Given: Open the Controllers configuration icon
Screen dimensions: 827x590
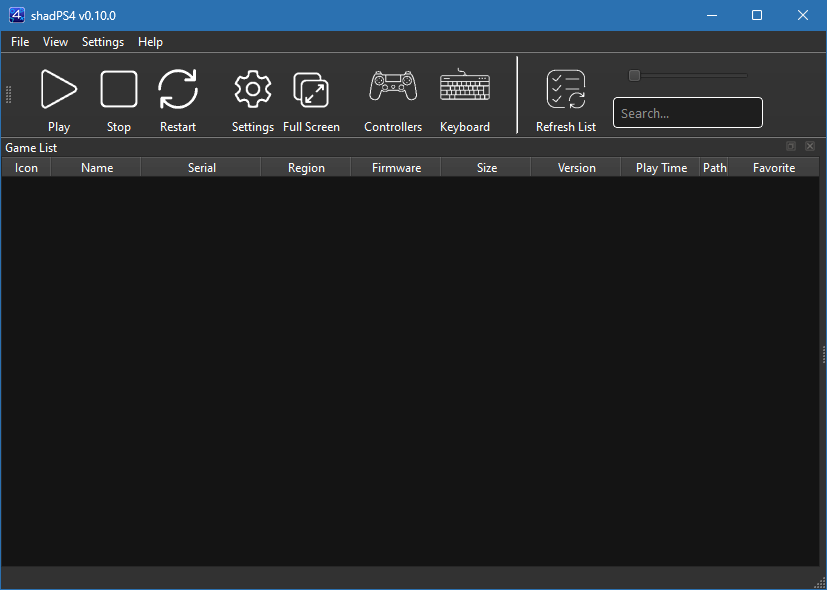Looking at the screenshot, I should (x=393, y=85).
